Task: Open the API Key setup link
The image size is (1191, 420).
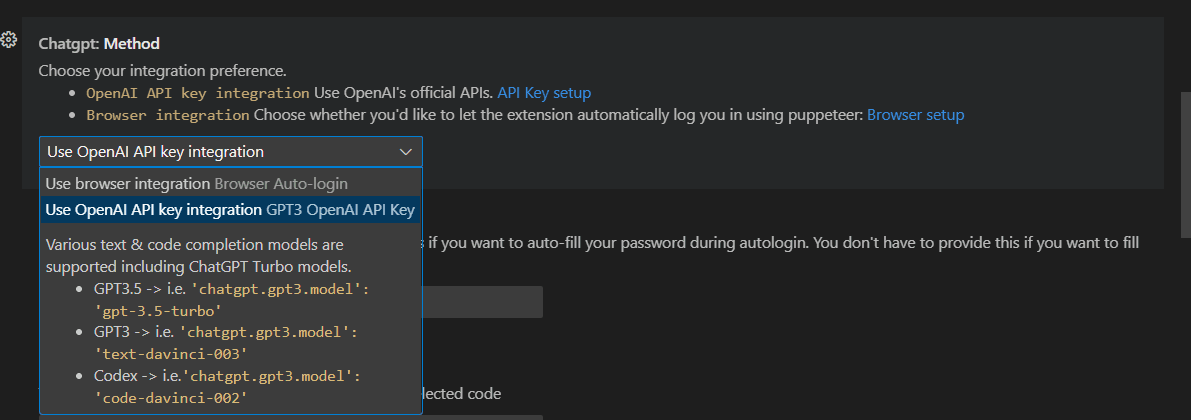Action: (x=544, y=93)
